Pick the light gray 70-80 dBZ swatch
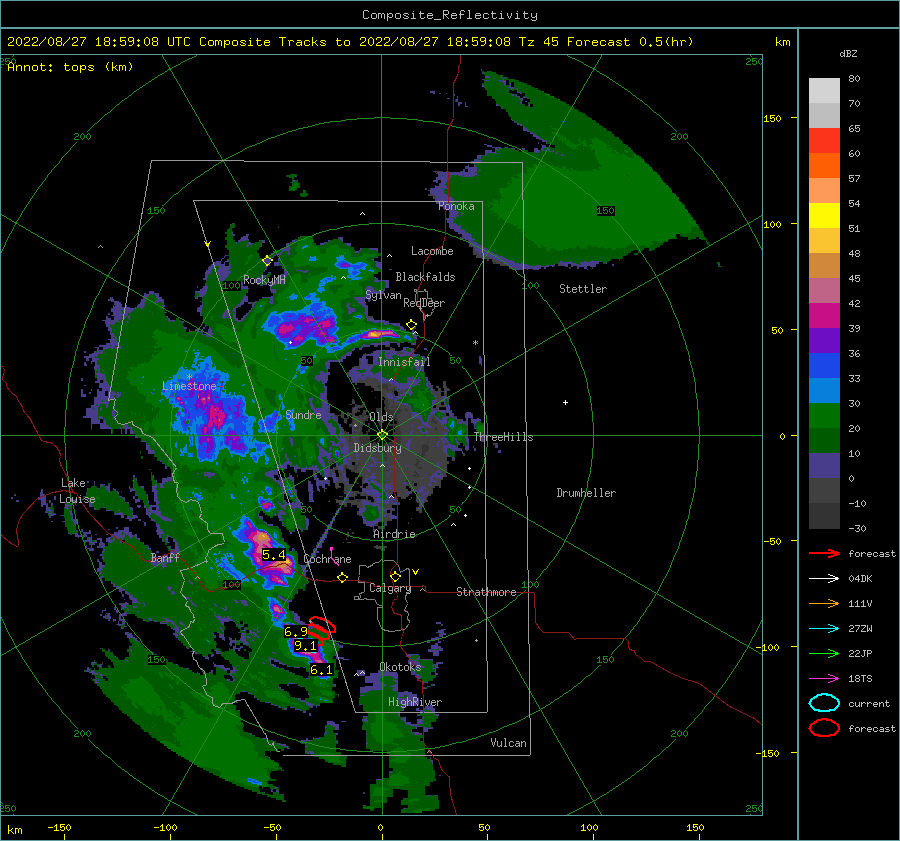Screen dimensions: 900x841 click(x=824, y=91)
